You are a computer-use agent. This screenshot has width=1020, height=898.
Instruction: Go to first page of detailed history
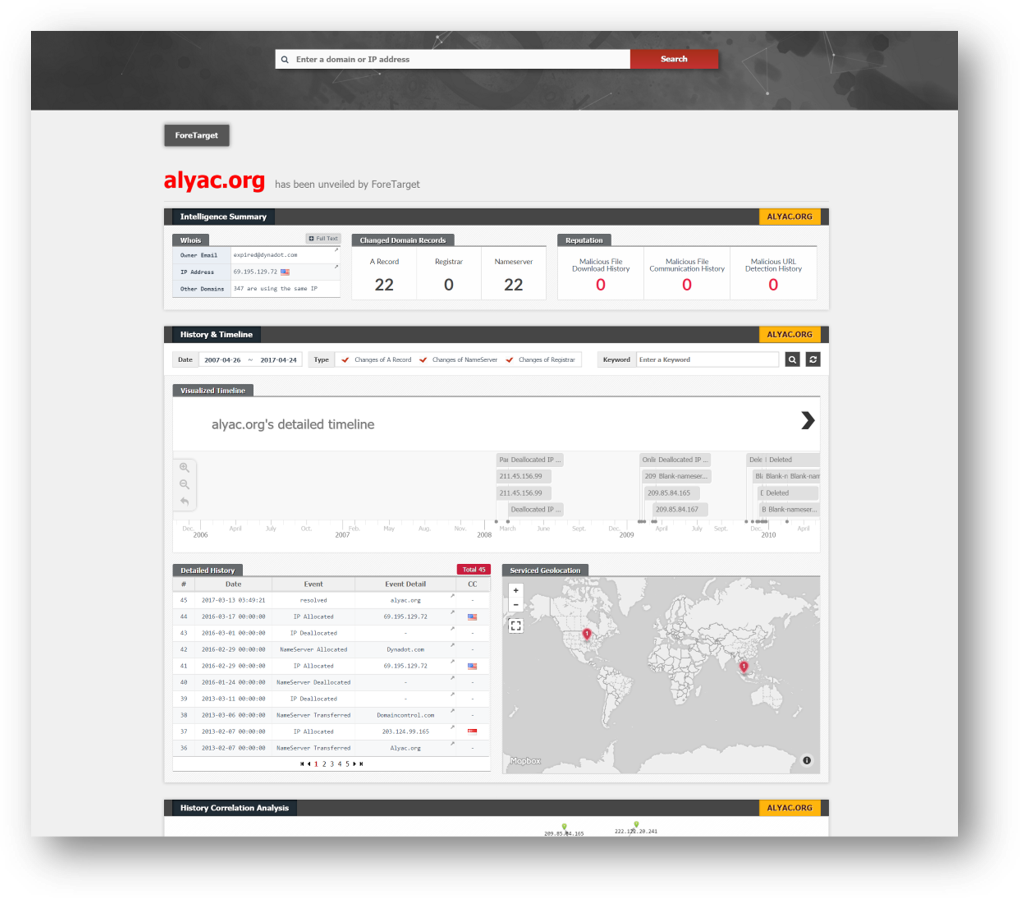click(302, 764)
